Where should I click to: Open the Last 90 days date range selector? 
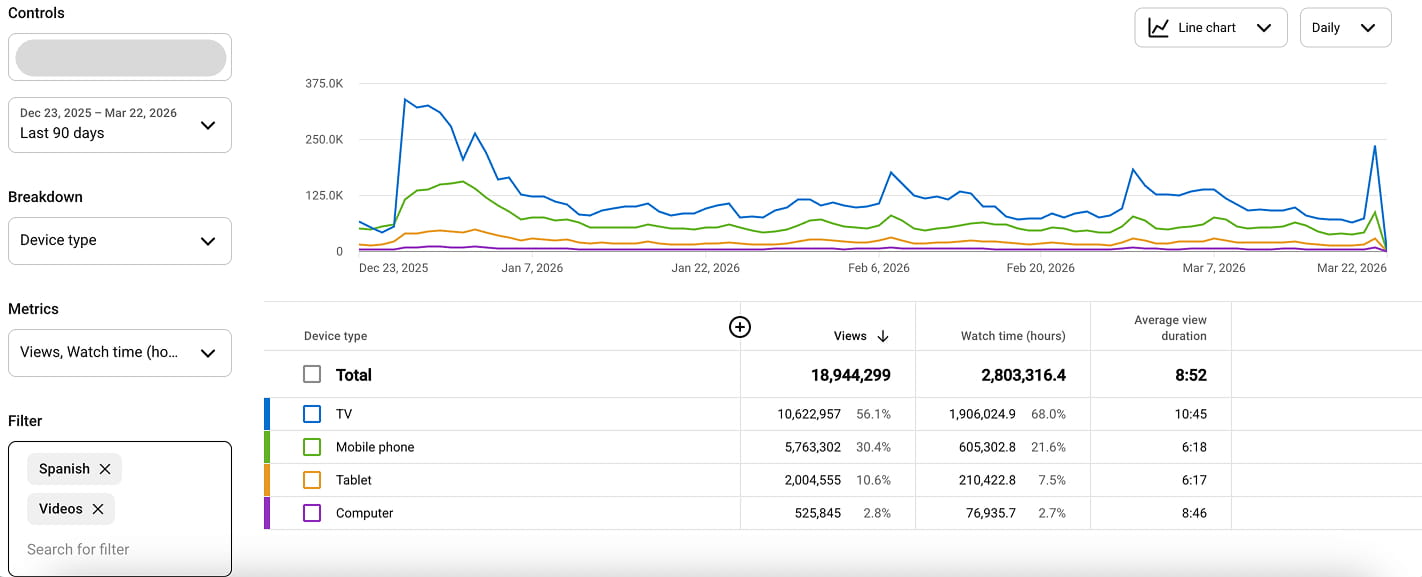click(x=119, y=124)
